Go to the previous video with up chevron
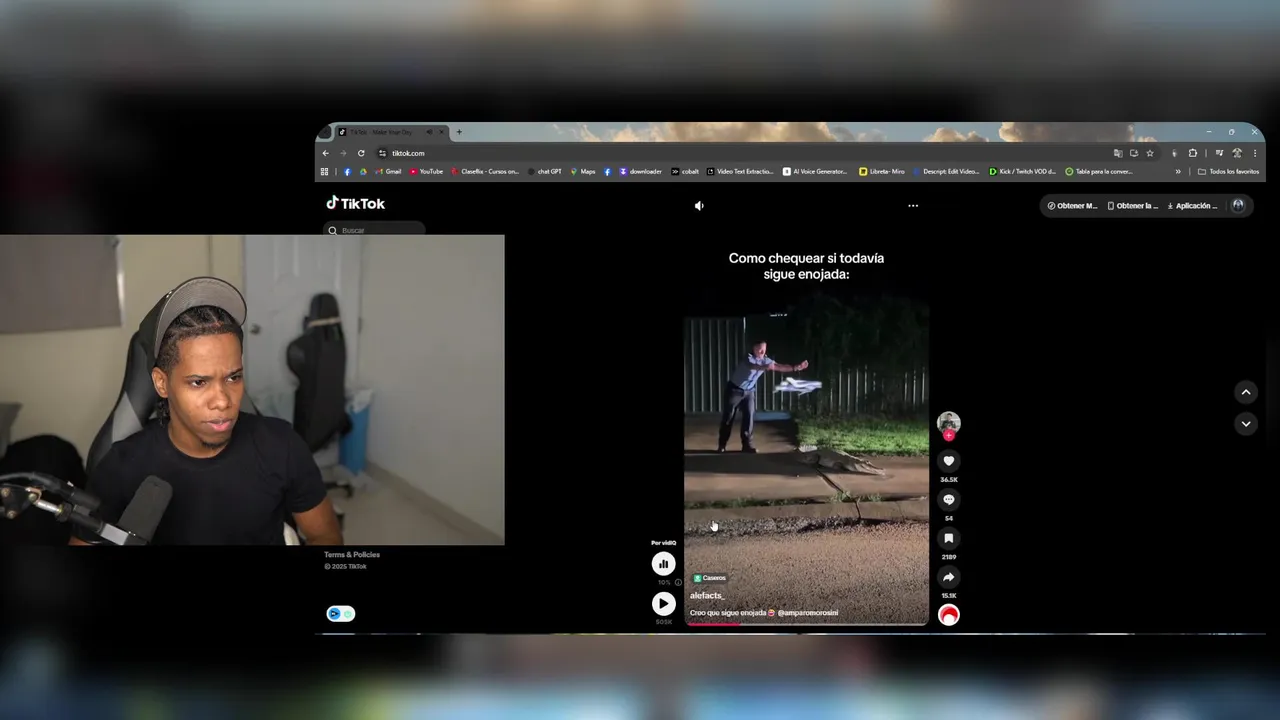Viewport: 1280px width, 720px height. [1246, 392]
